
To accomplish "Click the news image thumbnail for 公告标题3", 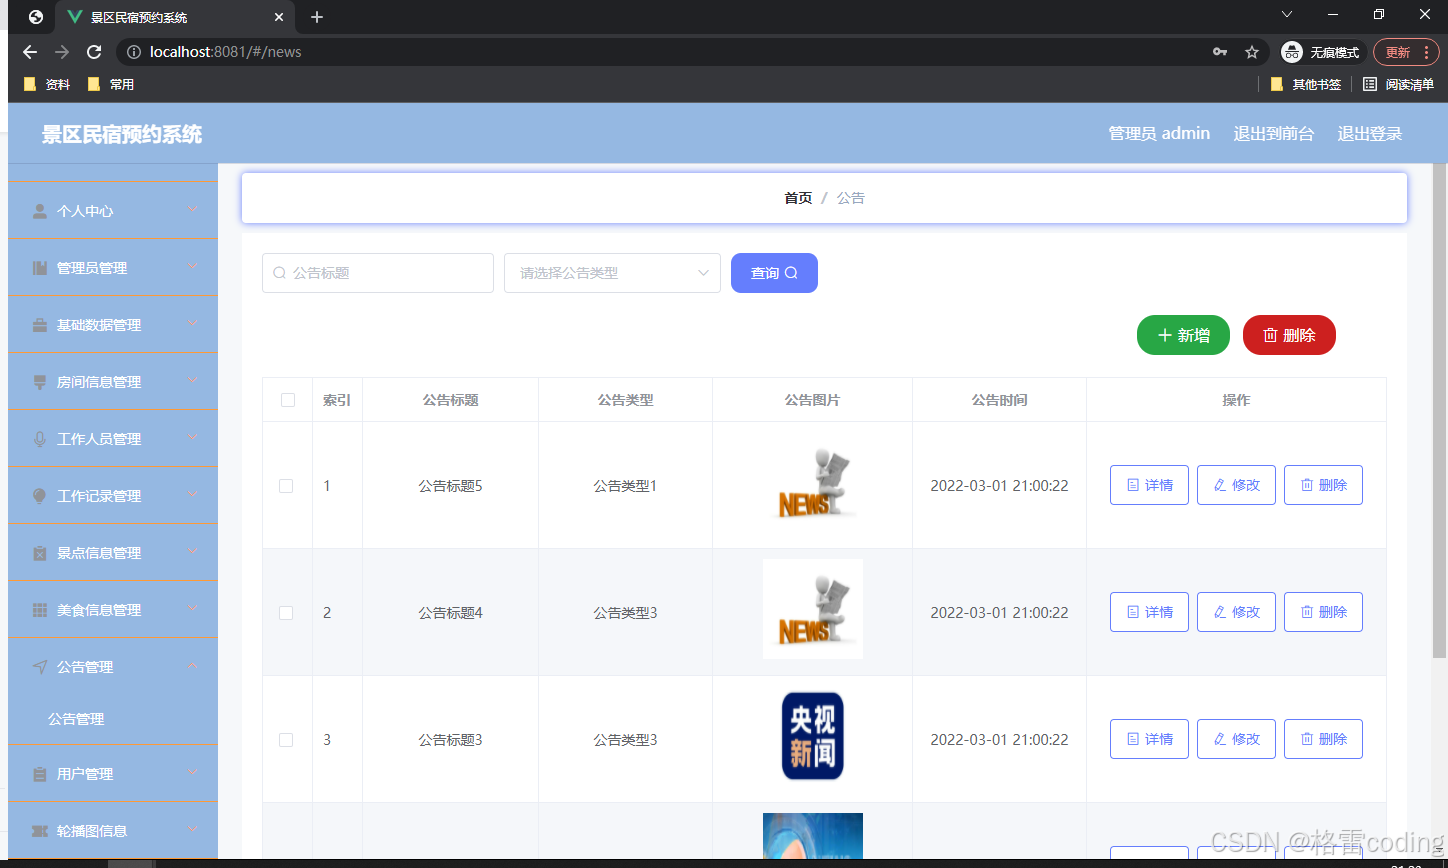I will point(812,736).
